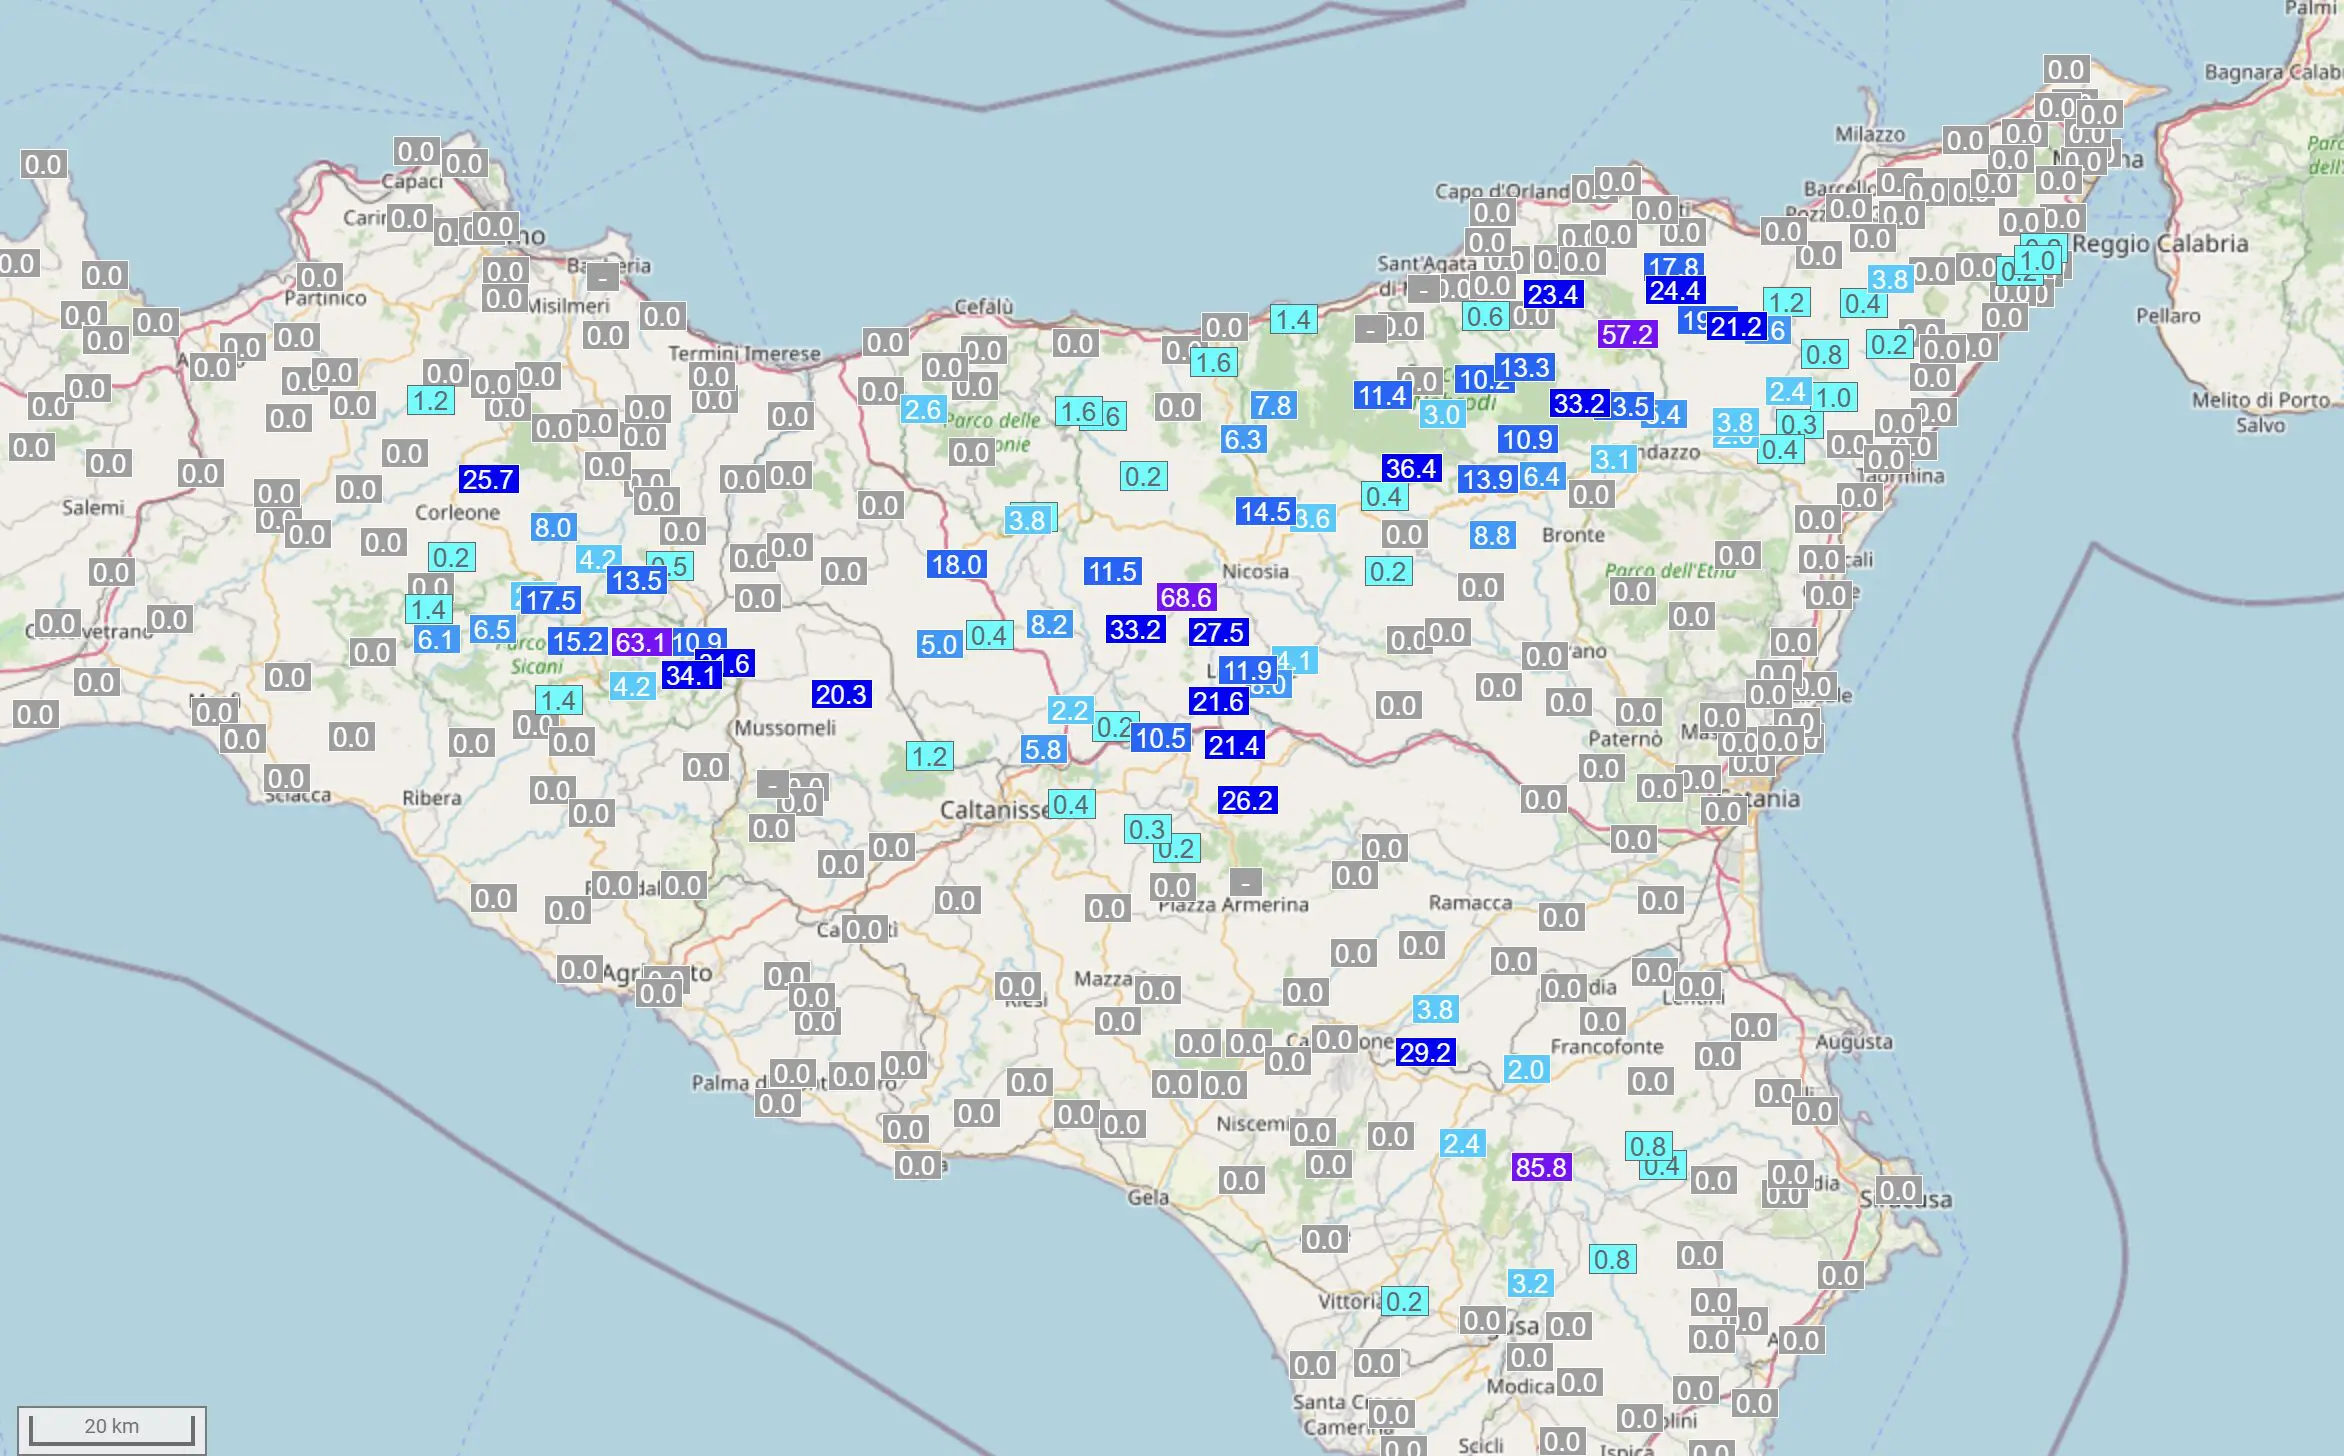Image resolution: width=2344 pixels, height=1456 pixels.
Task: Select the 2.4 marker left of 85.8
Action: 1462,1144
